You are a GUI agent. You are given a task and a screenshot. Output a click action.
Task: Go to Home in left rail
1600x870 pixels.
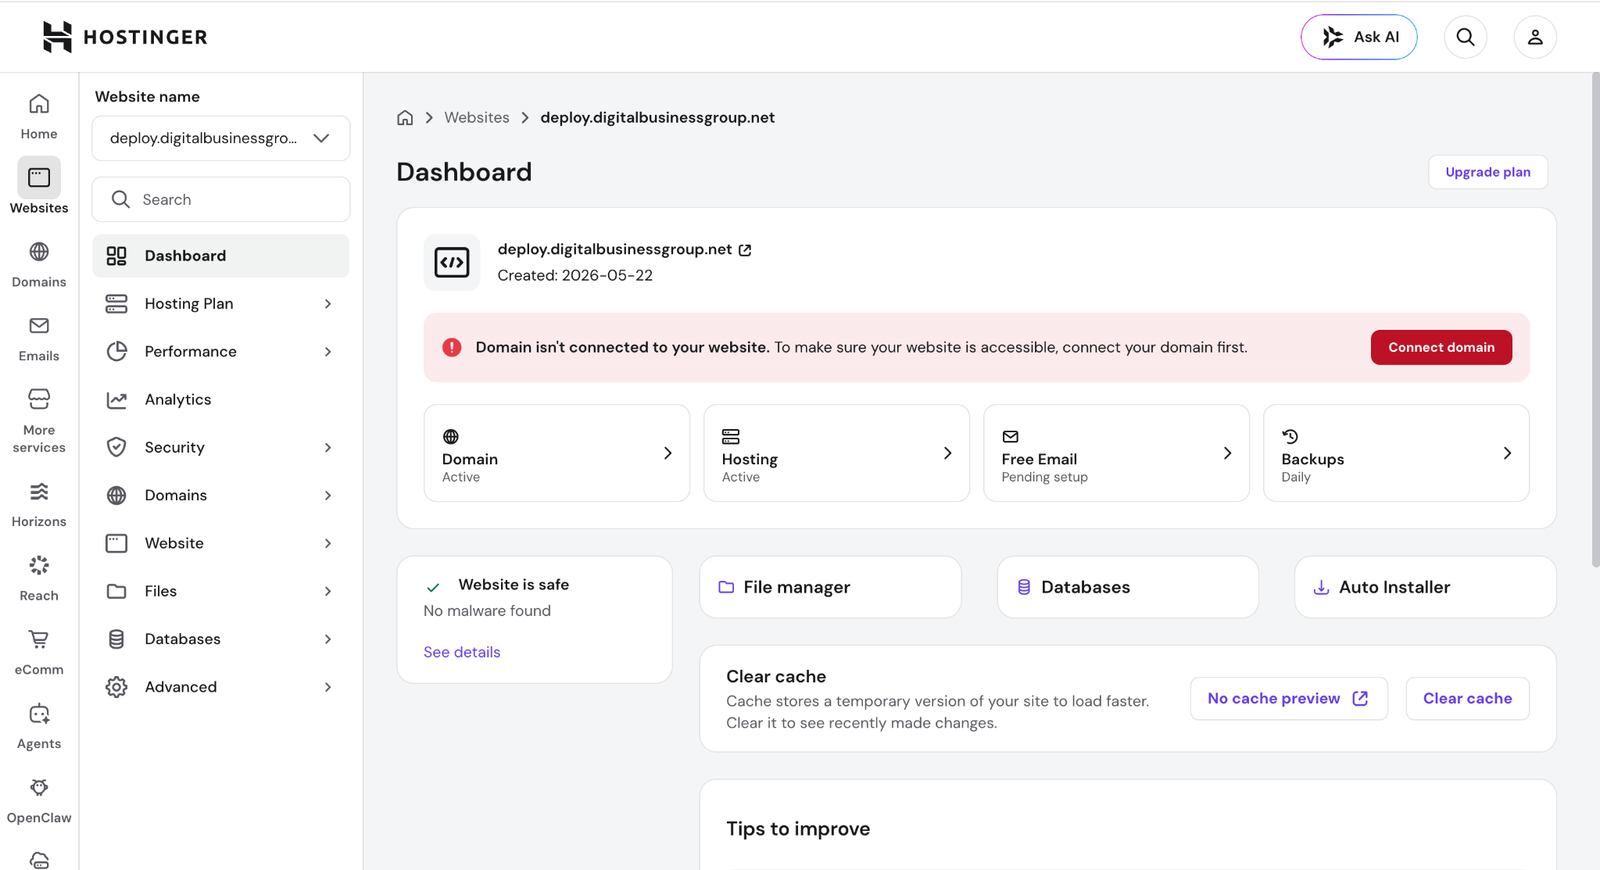click(39, 116)
